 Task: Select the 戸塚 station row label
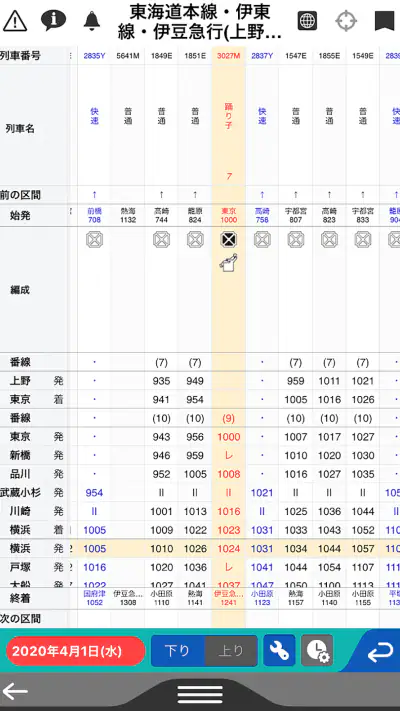(20, 567)
